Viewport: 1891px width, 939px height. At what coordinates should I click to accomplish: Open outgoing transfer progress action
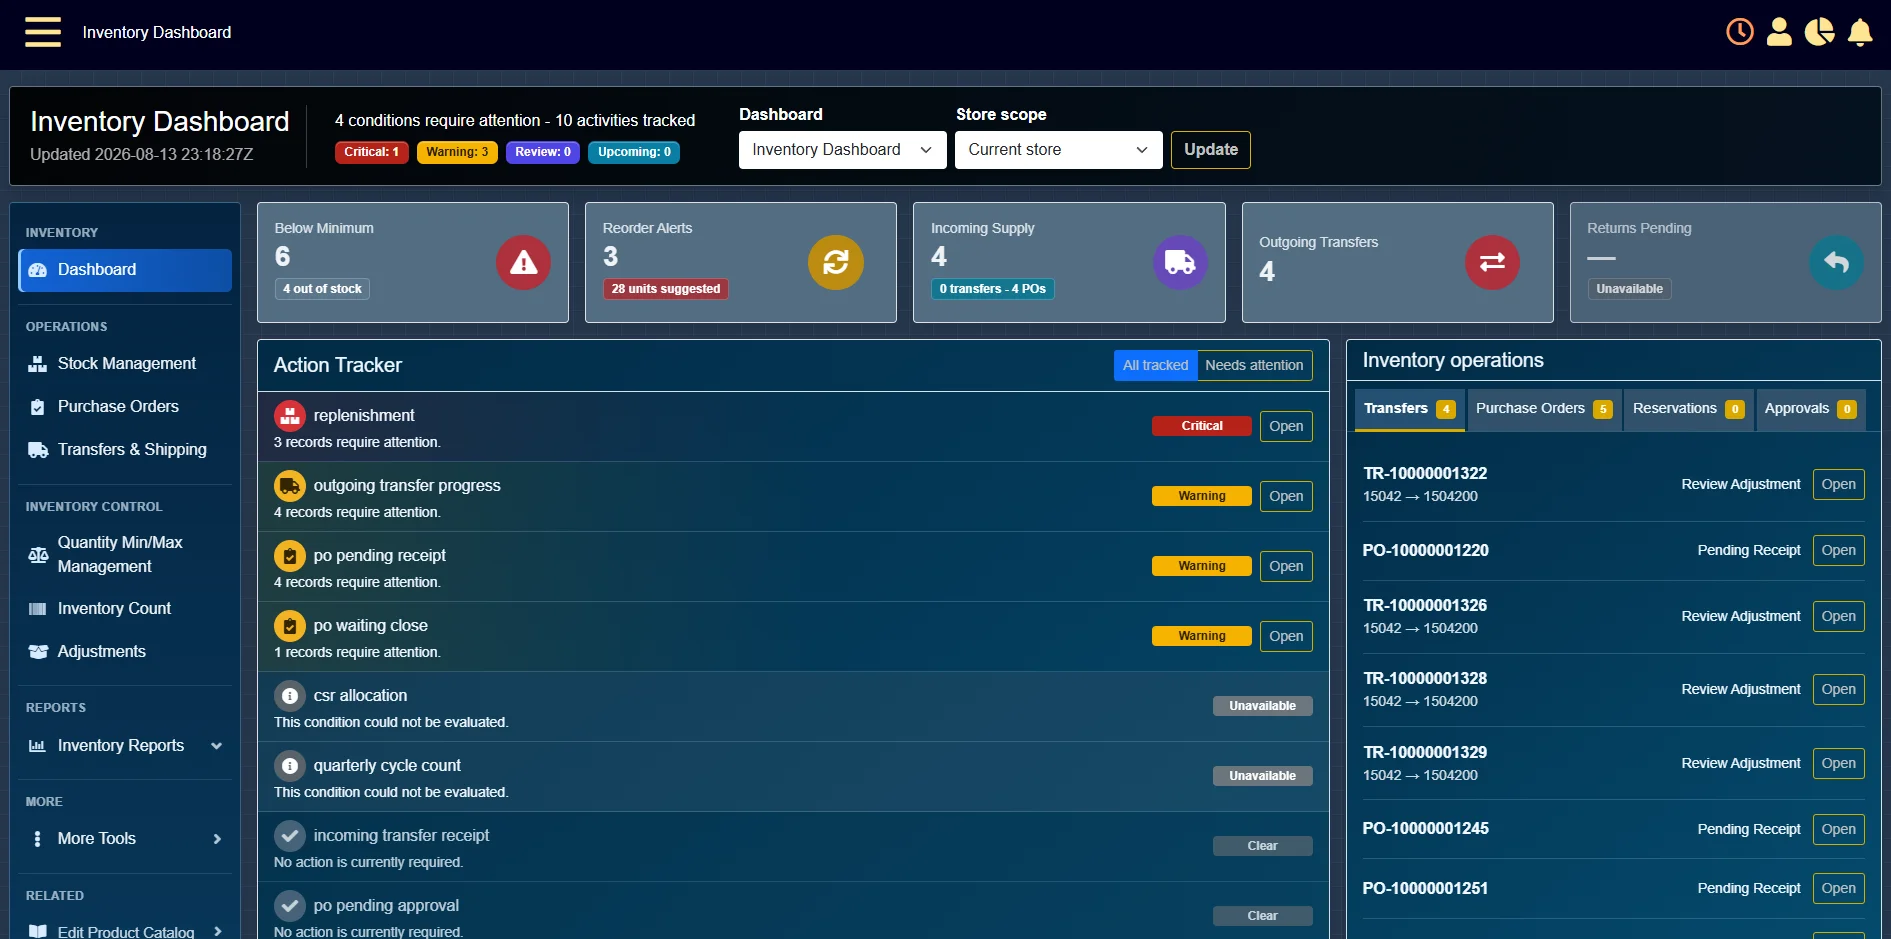1286,496
